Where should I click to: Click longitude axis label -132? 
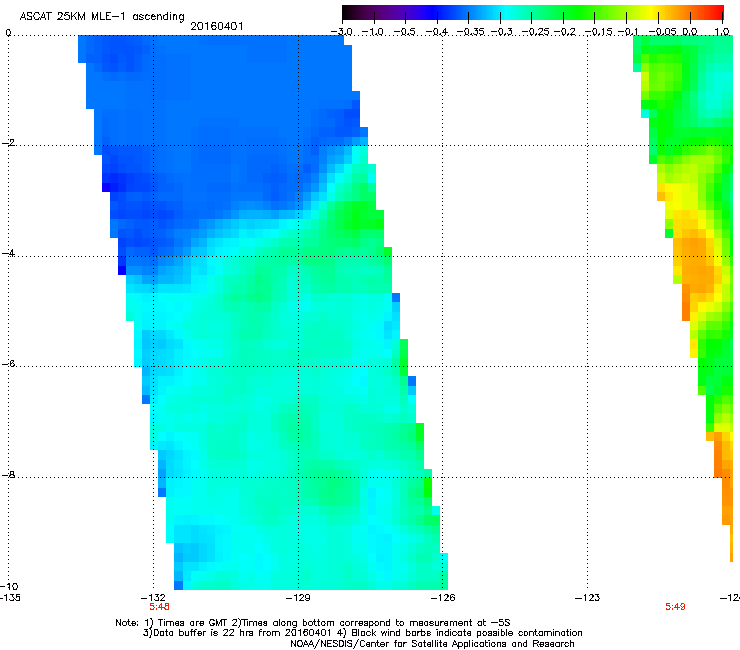tap(153, 597)
